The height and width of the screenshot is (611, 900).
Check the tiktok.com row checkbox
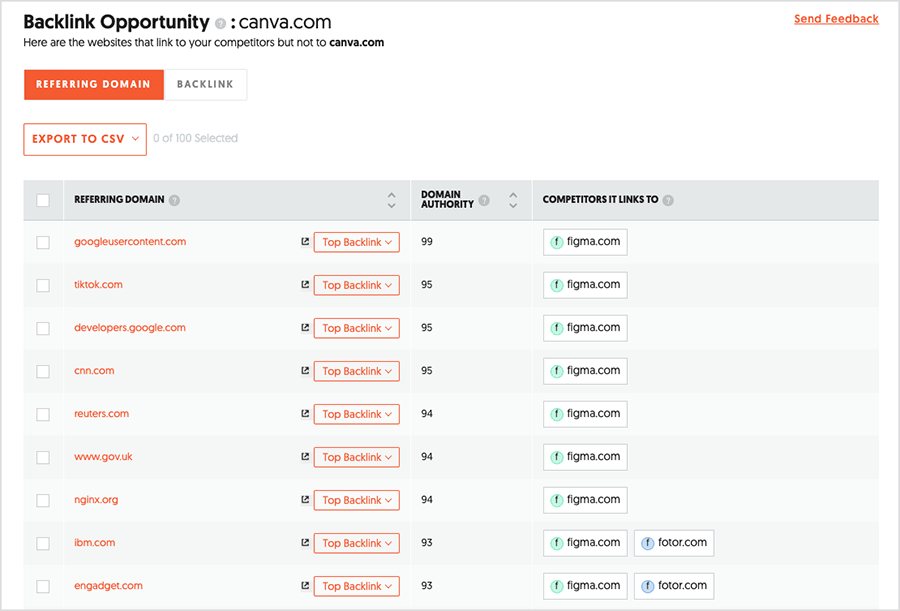coord(43,285)
